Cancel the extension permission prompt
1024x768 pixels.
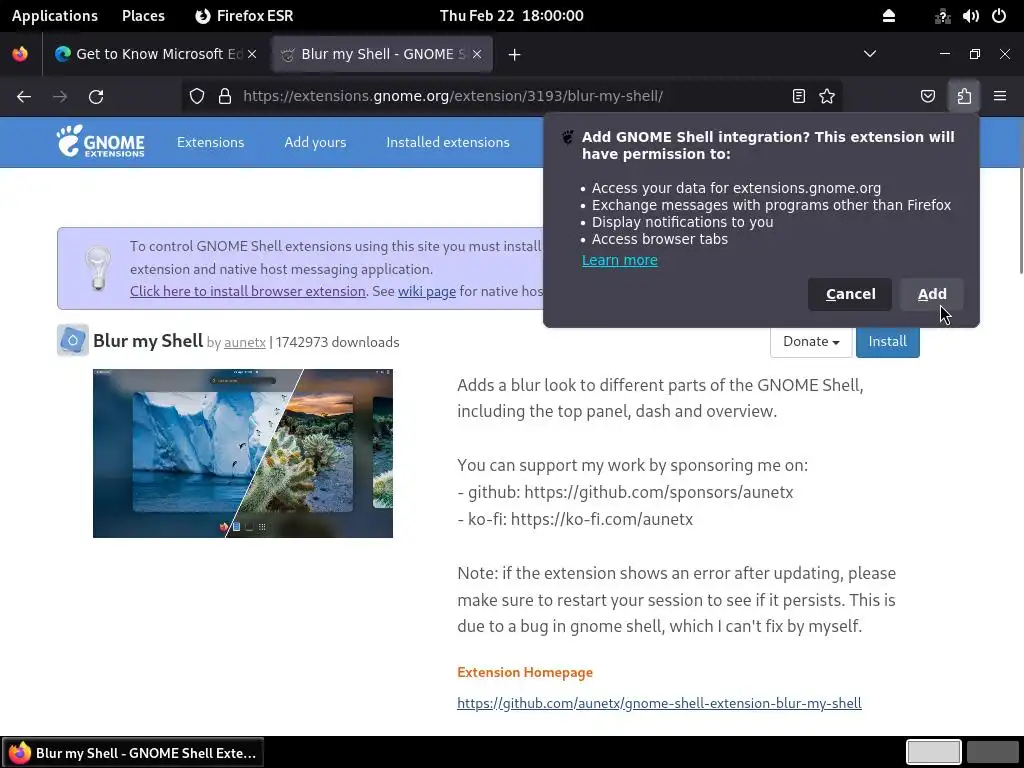point(850,295)
